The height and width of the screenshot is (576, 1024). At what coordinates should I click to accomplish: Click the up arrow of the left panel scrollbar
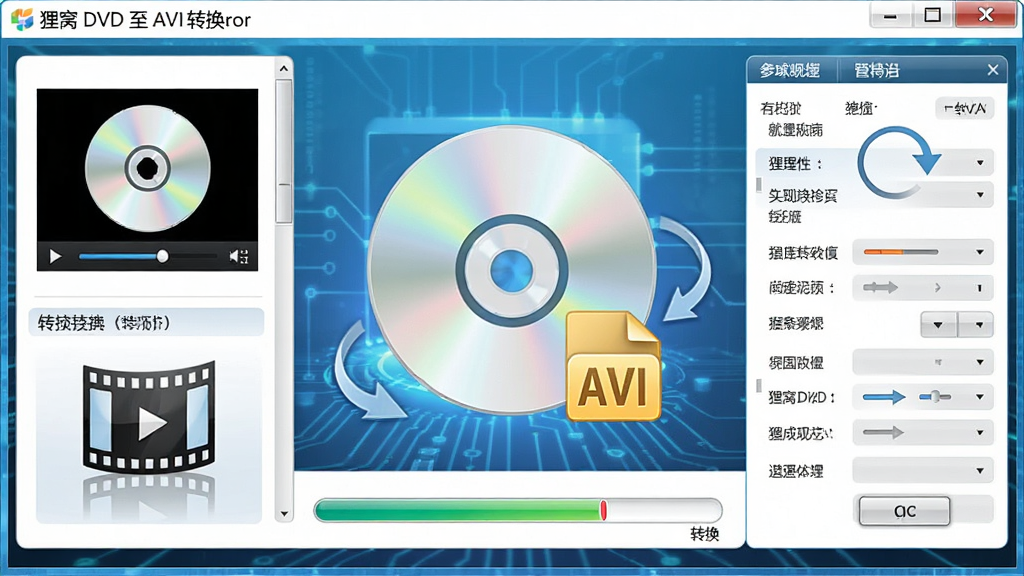pyautogui.click(x=283, y=69)
